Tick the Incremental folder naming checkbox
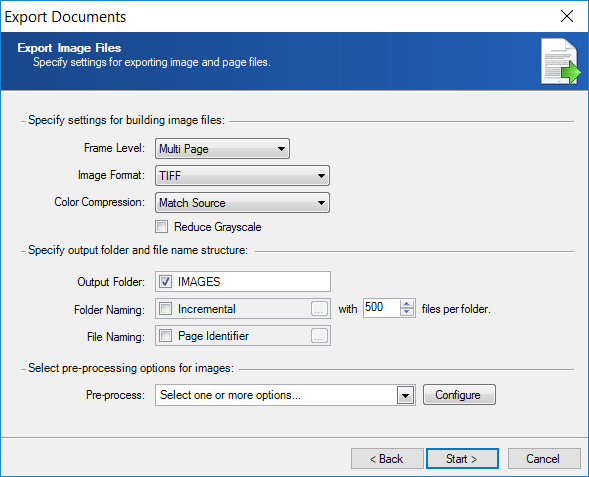589x477 pixels. pyautogui.click(x=165, y=309)
